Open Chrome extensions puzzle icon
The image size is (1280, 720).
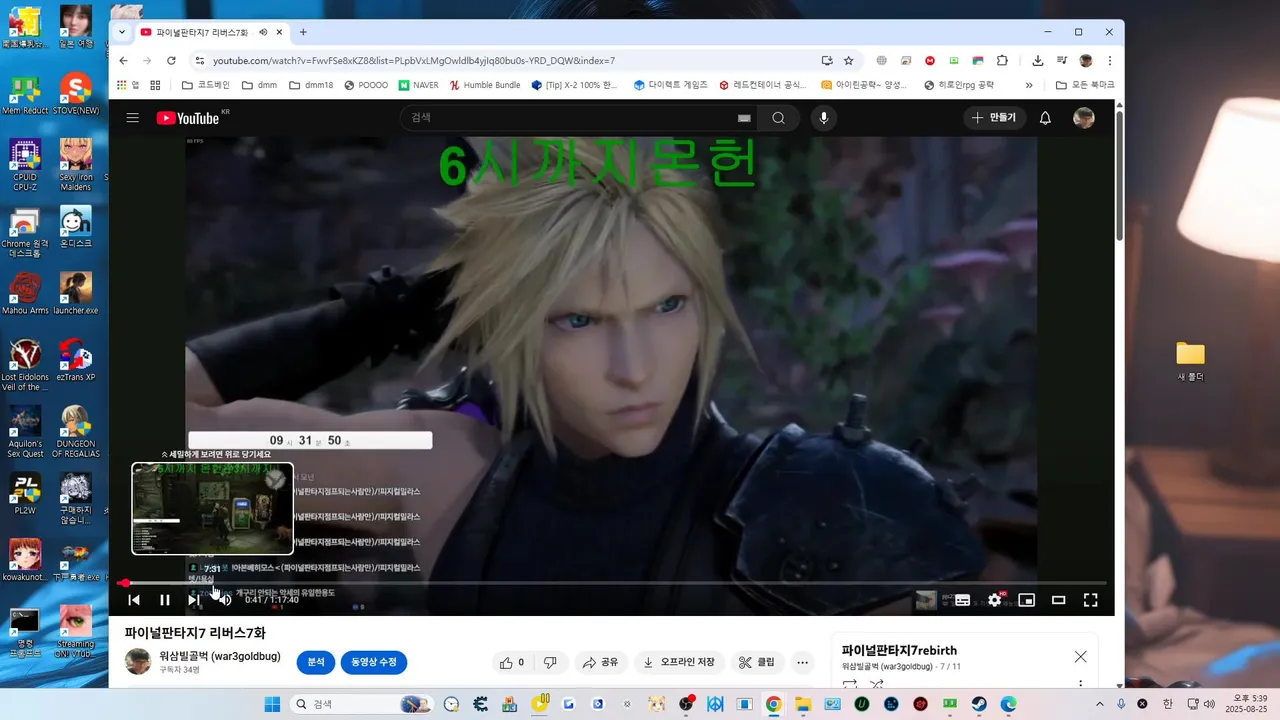(x=1002, y=60)
